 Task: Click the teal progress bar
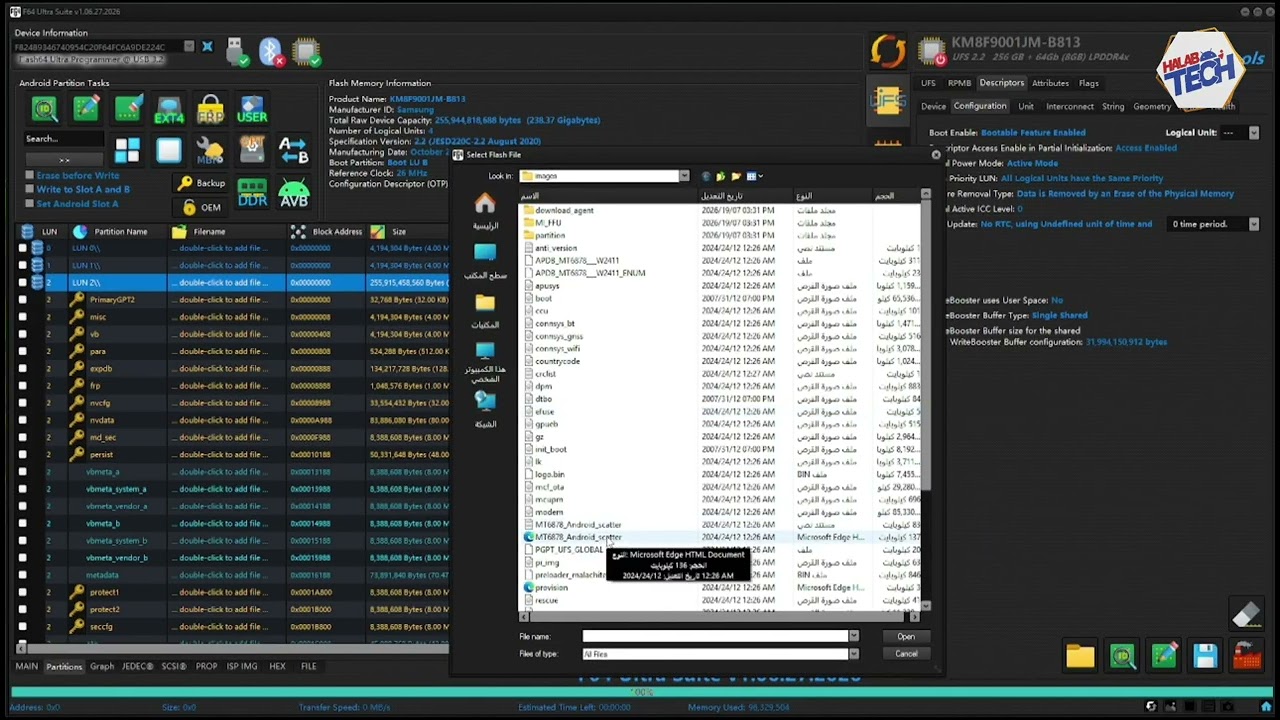tap(640, 691)
